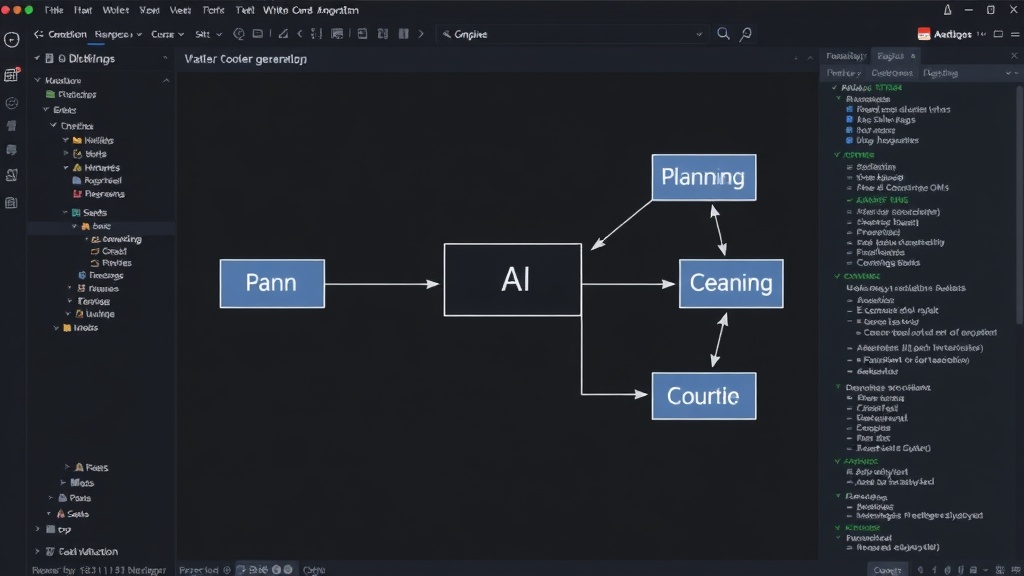Click the left-arrow icon before Creation in toolbar
The width and height of the screenshot is (1024, 576).
coord(39,34)
